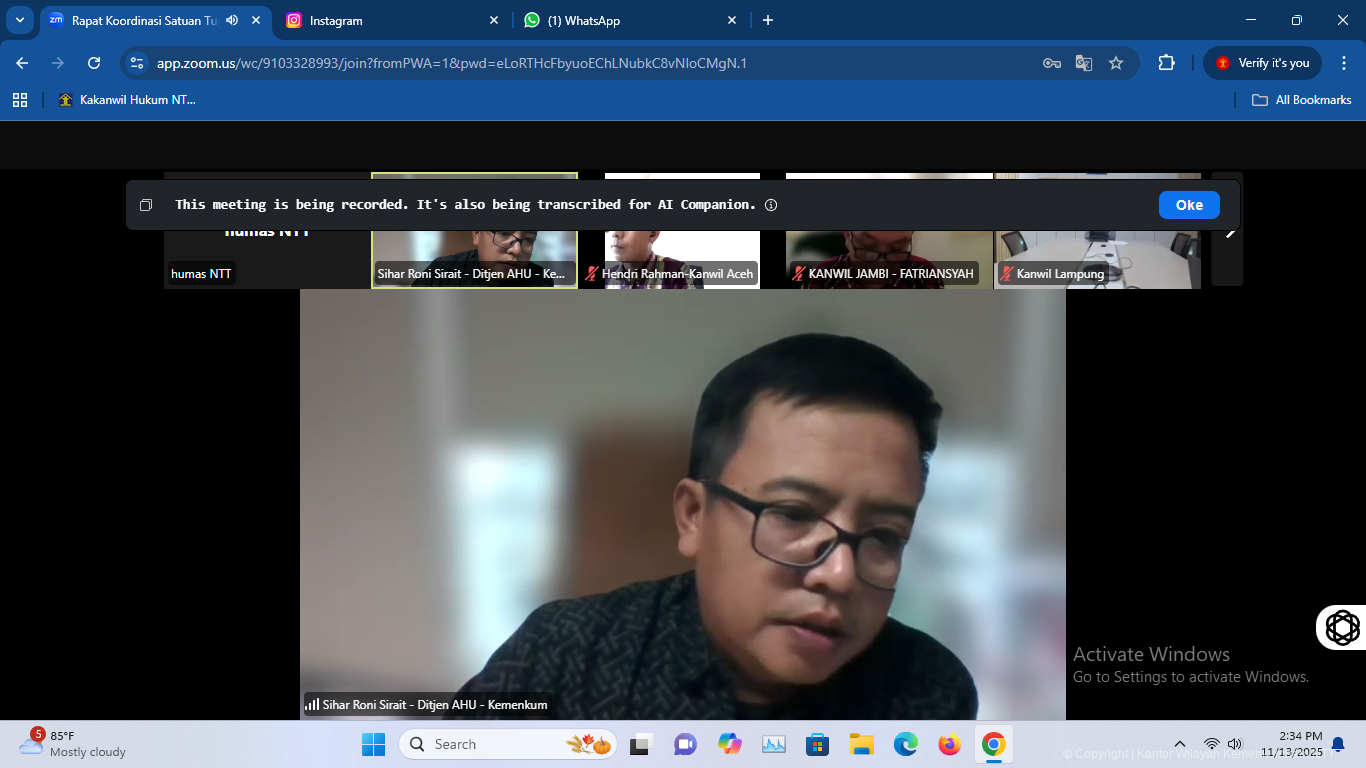Screen dimensions: 1366x768
Task: Open Firefox from the taskbar
Action: point(949,744)
